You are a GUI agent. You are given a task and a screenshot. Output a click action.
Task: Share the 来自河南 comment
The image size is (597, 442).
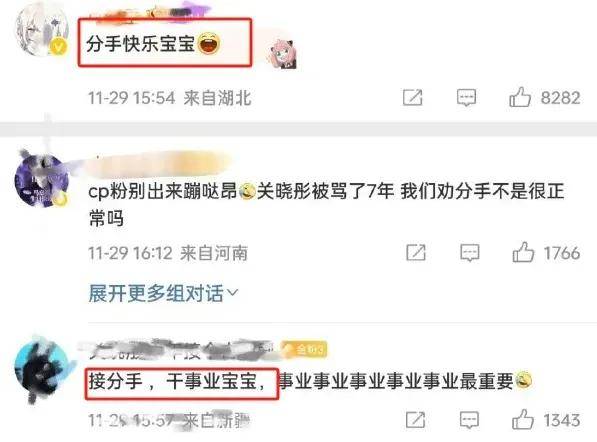coord(416,252)
